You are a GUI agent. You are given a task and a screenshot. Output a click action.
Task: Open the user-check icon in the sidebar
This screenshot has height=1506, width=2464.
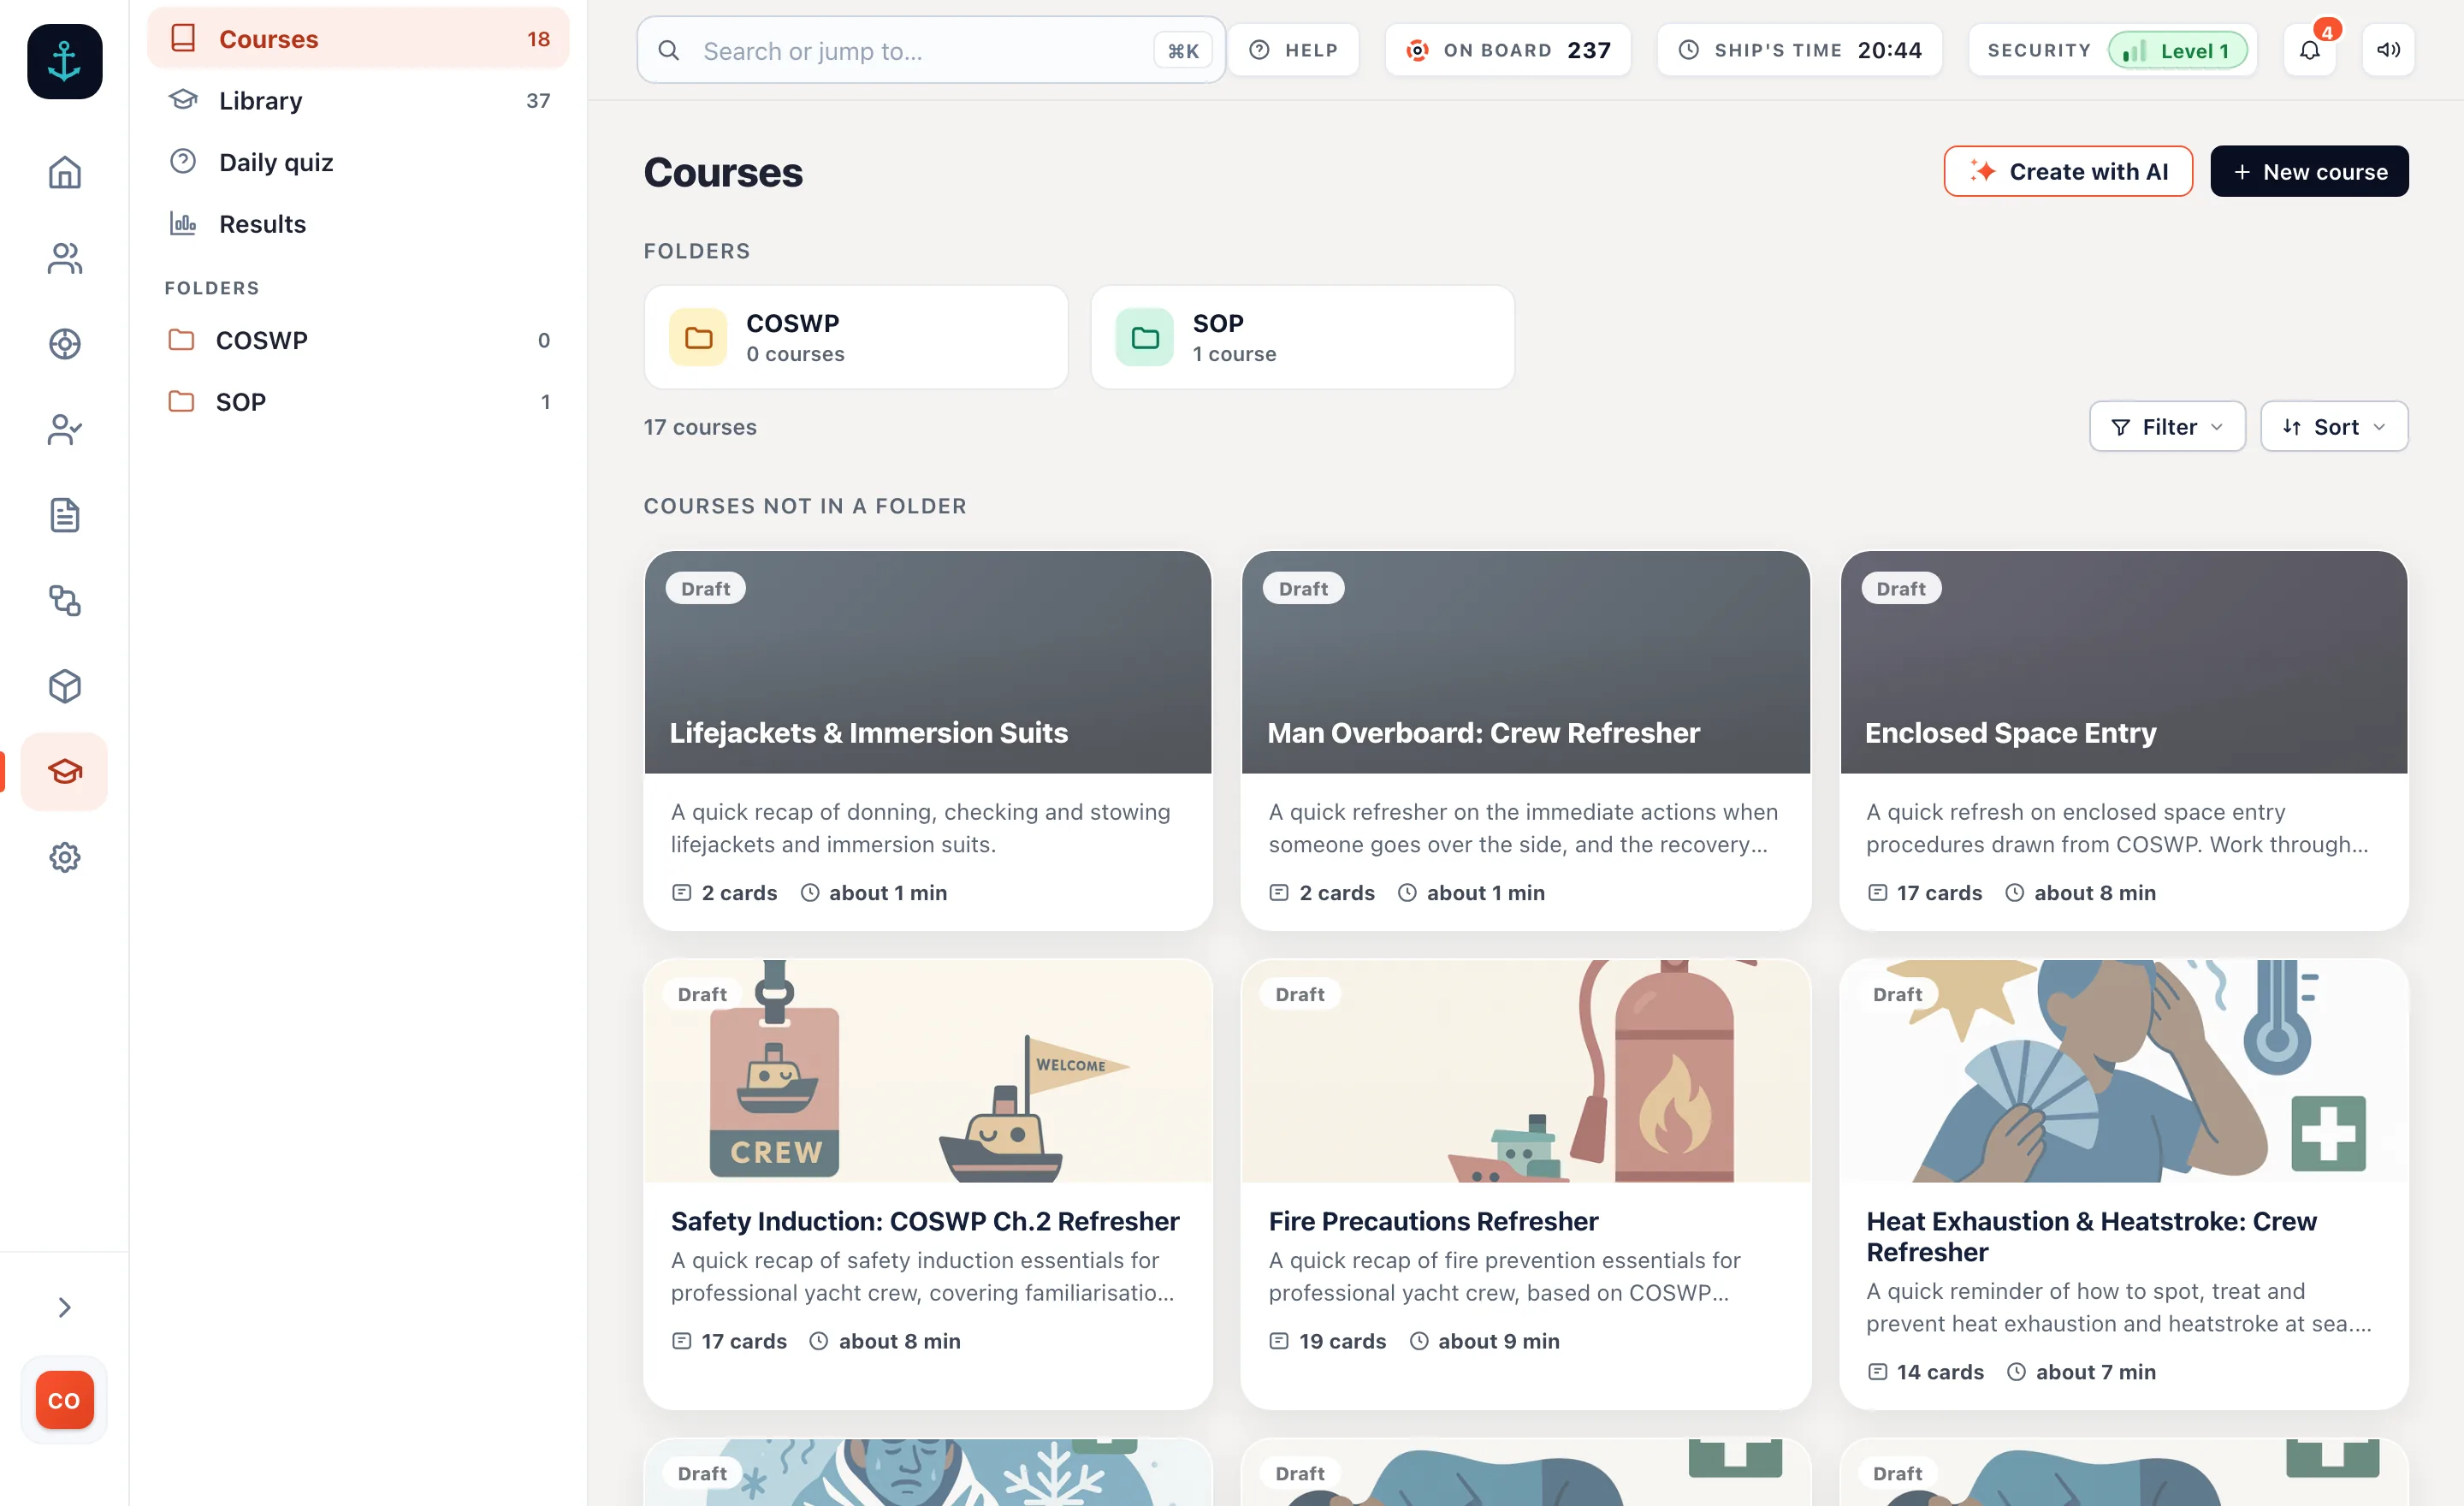[64, 429]
